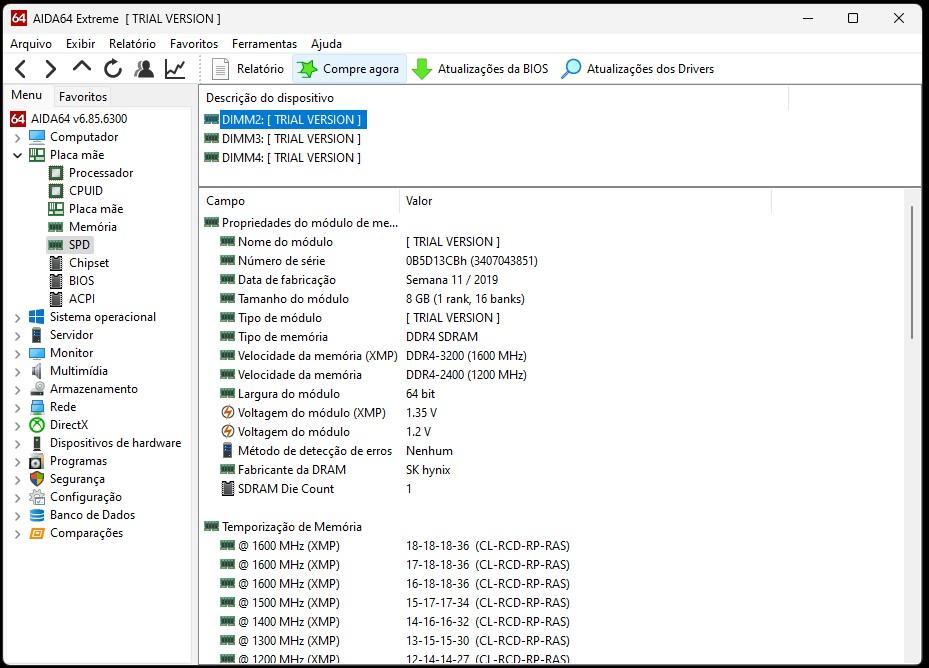Expand the DirectX tree node
929x668 pixels.
coord(17,426)
